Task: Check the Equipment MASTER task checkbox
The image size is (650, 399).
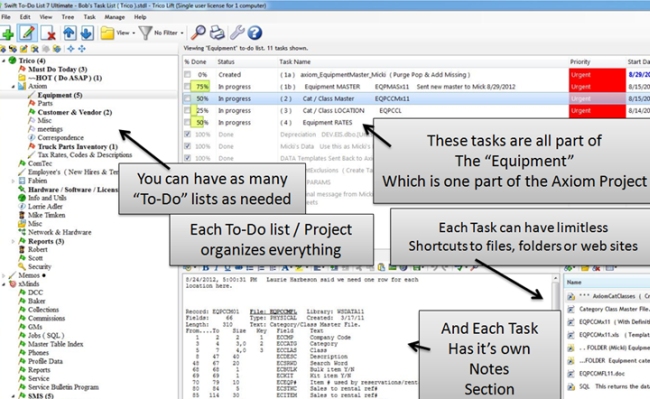Action: pyautogui.click(x=187, y=87)
